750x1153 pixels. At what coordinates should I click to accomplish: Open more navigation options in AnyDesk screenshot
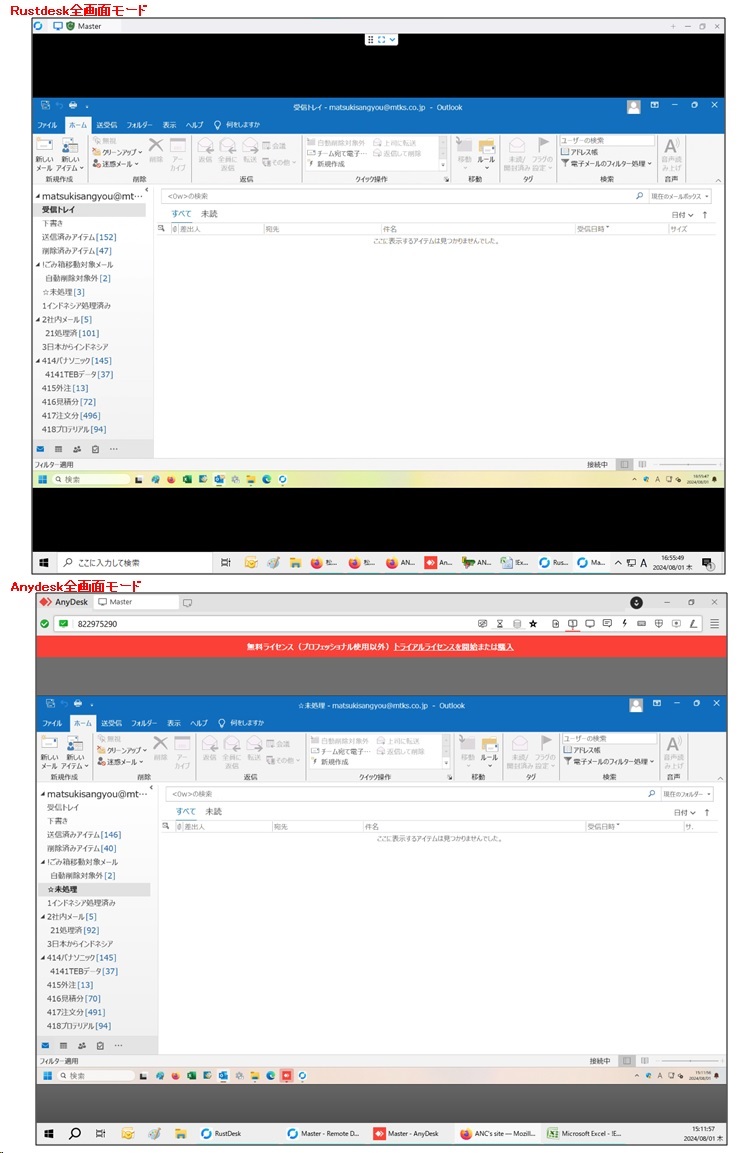coord(118,1045)
